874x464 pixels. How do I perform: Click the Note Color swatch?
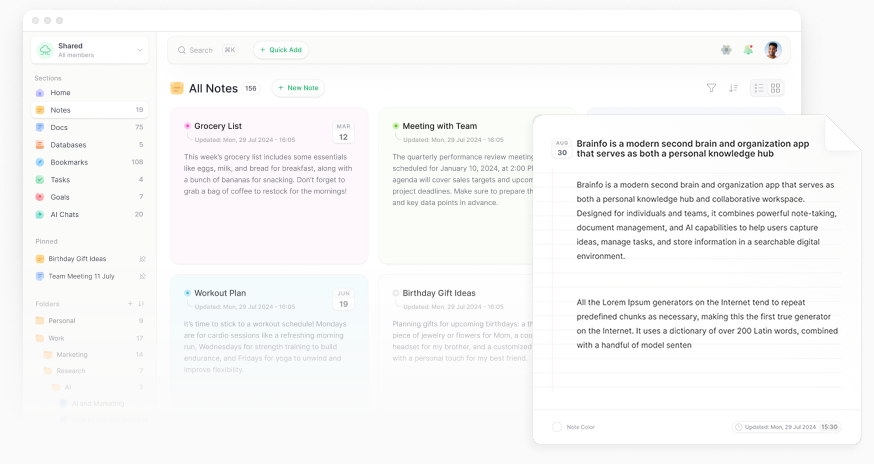click(557, 427)
